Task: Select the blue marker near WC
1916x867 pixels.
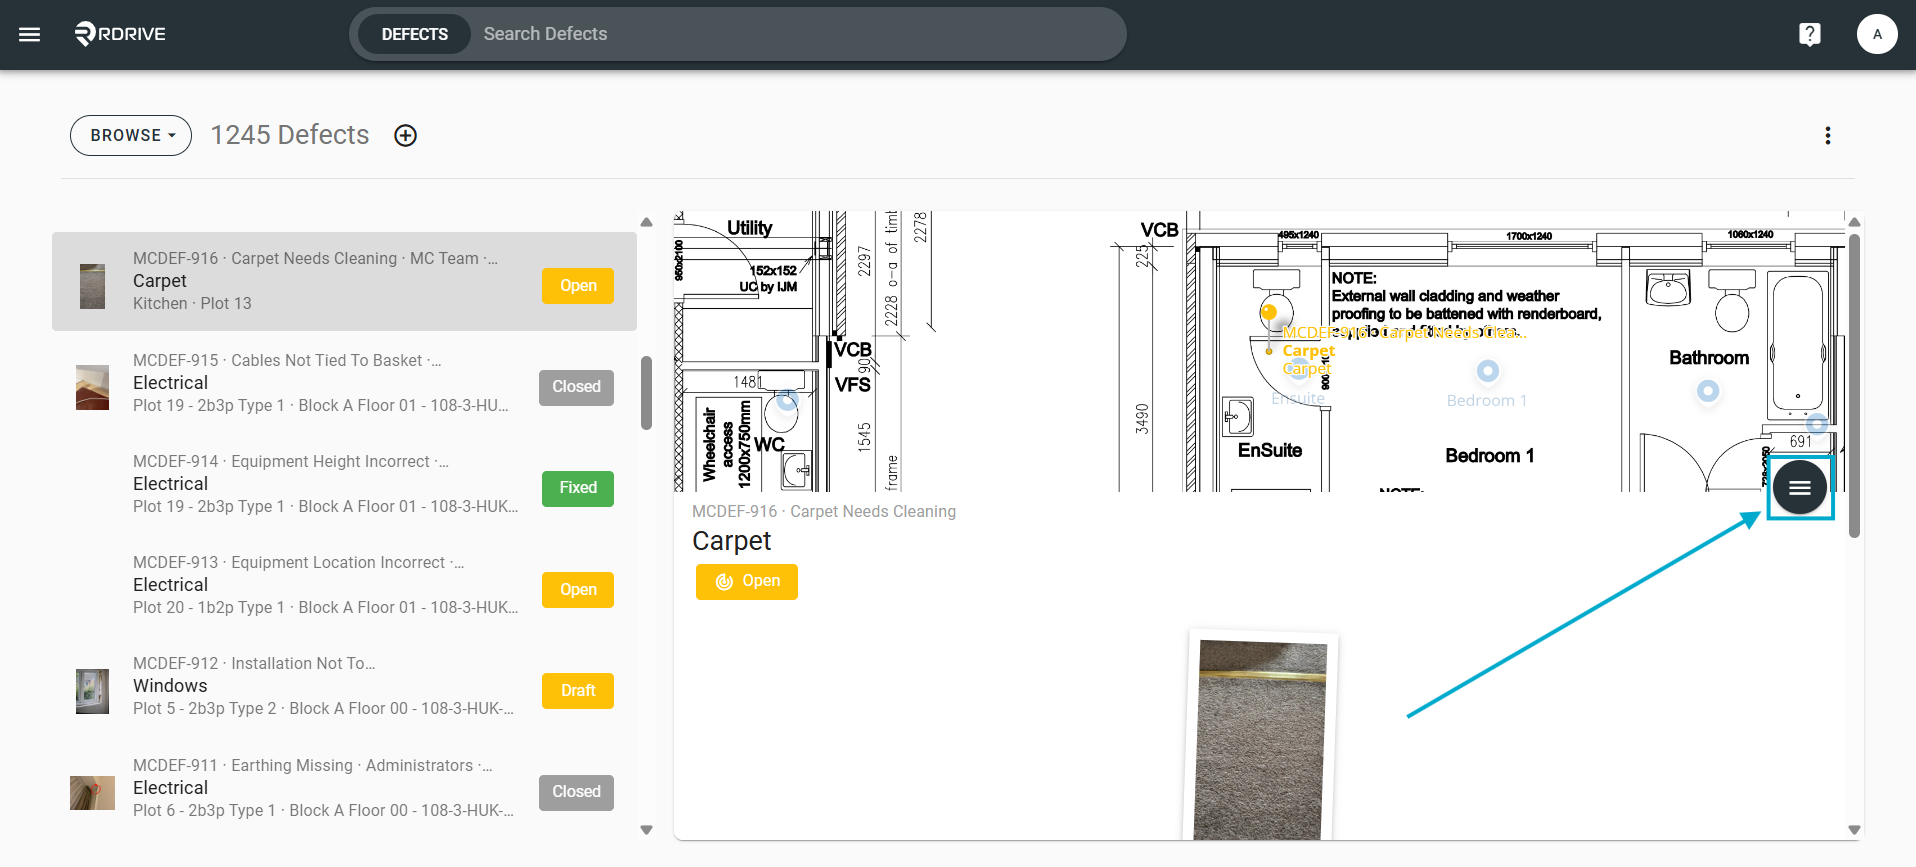Action: (787, 401)
